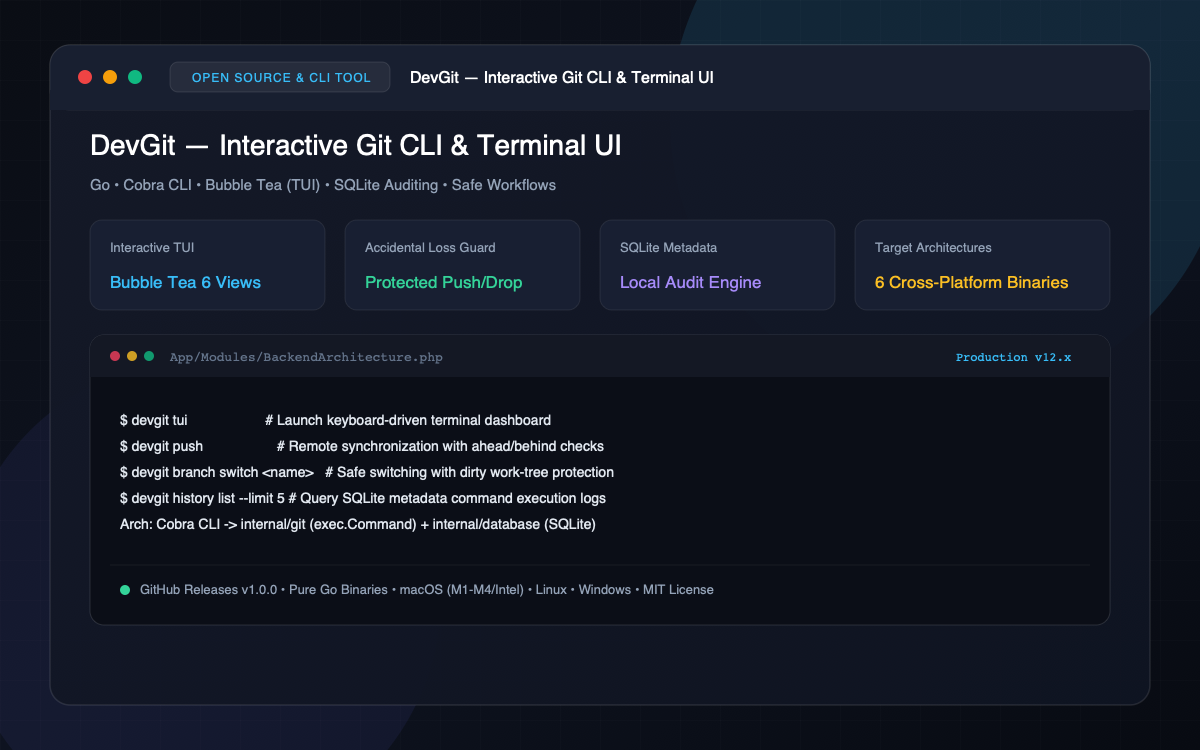Click the Local Audit Engine text
The image size is (1200, 750).
pyautogui.click(x=690, y=283)
